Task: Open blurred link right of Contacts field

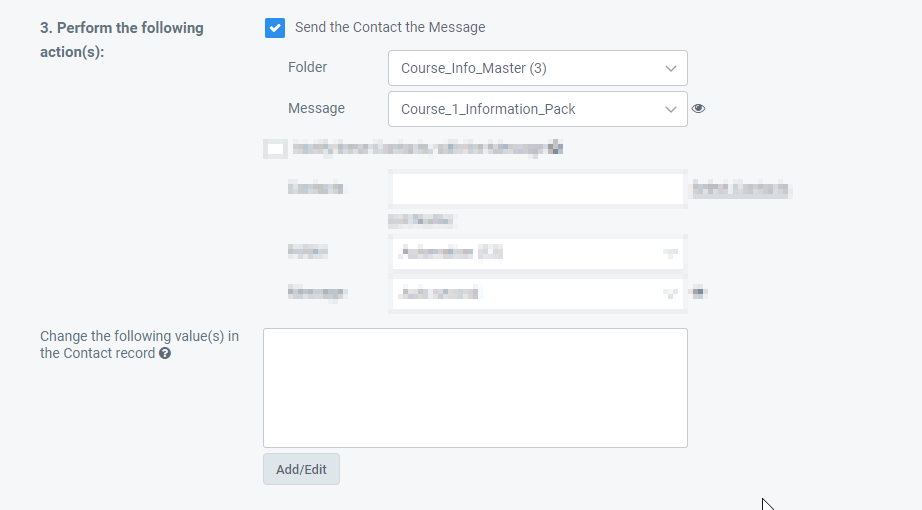Action: pyautogui.click(x=741, y=189)
